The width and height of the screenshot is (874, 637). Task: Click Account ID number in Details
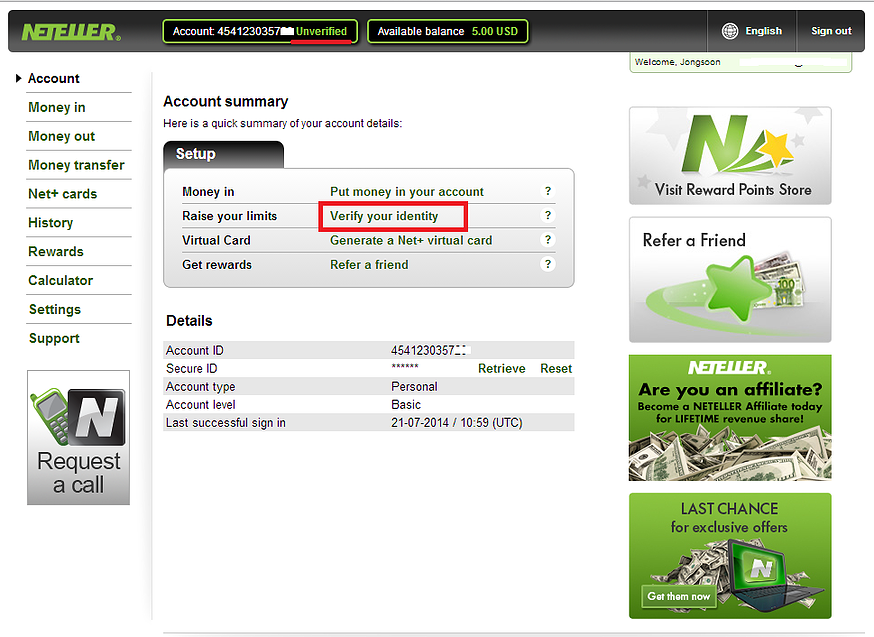pyautogui.click(x=430, y=351)
